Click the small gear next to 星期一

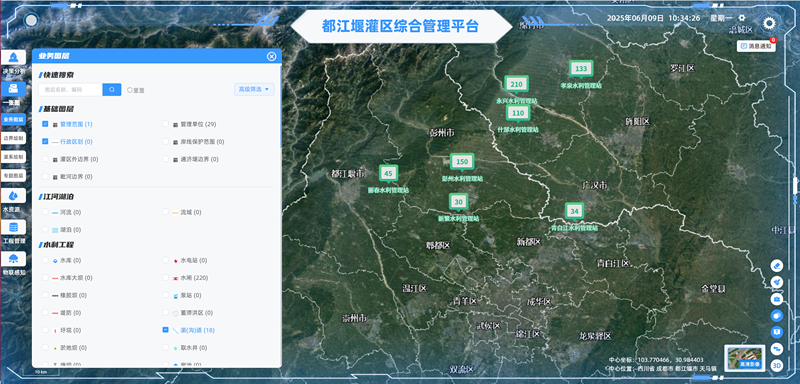[x=742, y=18]
